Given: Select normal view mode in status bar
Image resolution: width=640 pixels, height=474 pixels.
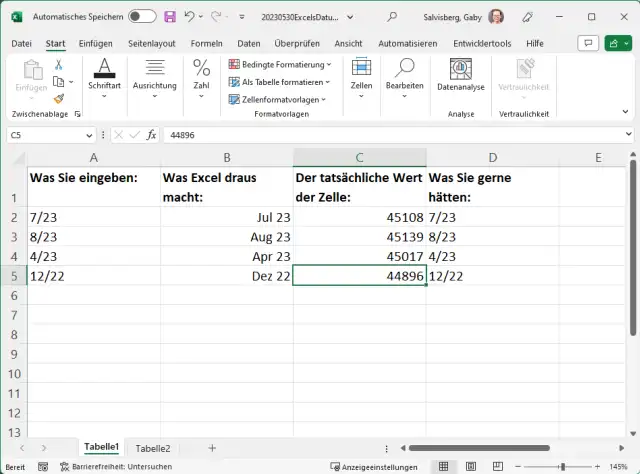Looking at the screenshot, I should (x=443, y=466).
